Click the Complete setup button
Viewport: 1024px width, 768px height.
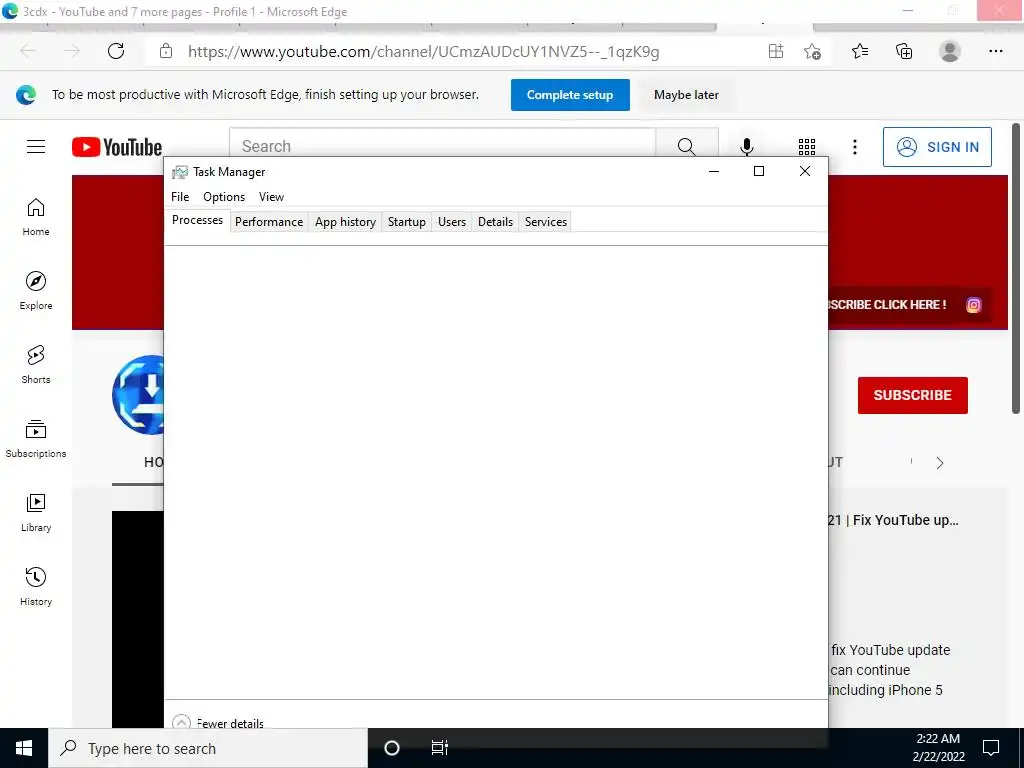570,95
